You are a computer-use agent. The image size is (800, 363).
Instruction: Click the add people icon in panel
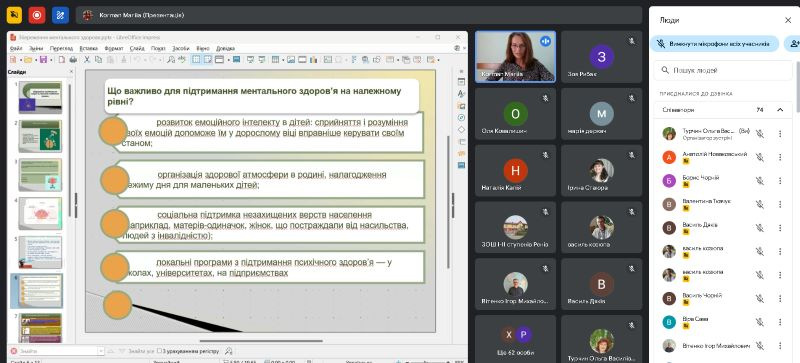pyautogui.click(x=793, y=44)
